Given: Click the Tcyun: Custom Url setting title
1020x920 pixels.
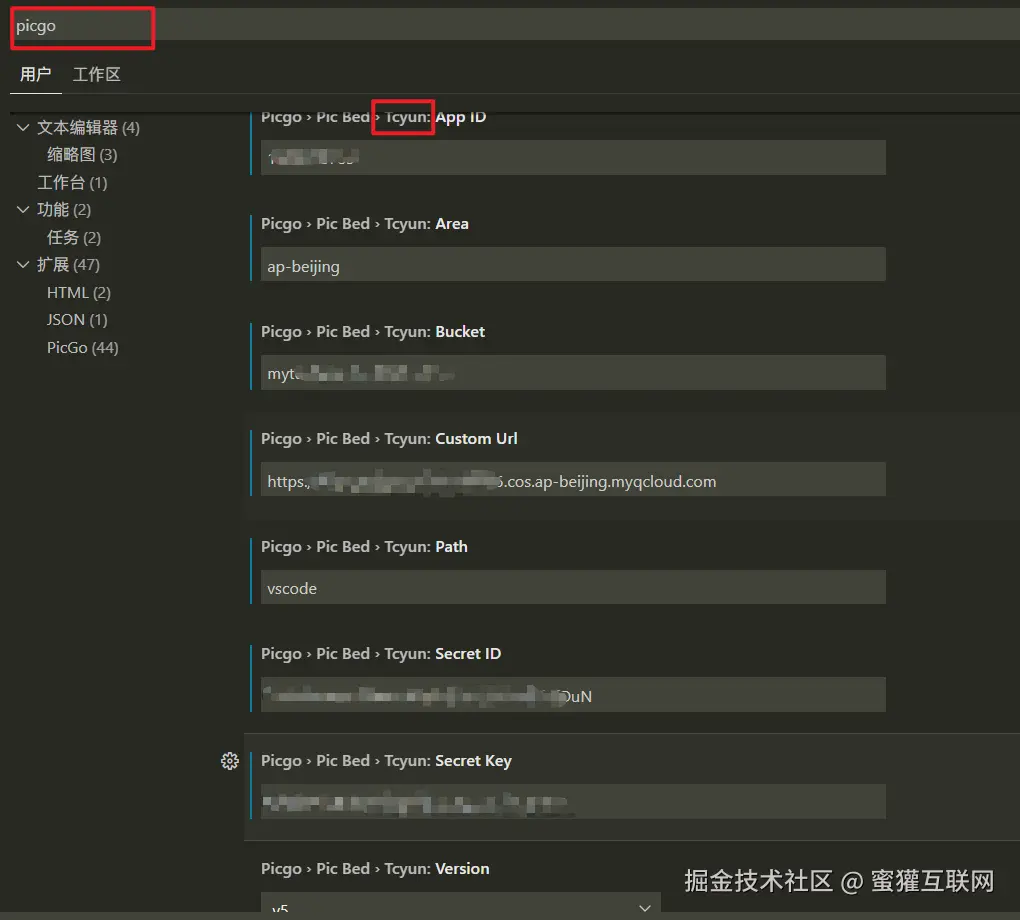Looking at the screenshot, I should coord(389,439).
